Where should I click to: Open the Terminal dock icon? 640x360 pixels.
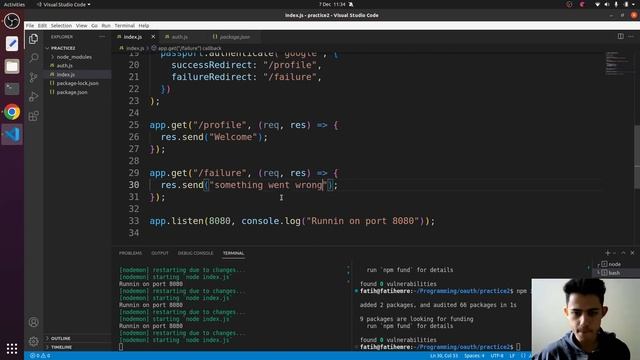coord(11,89)
